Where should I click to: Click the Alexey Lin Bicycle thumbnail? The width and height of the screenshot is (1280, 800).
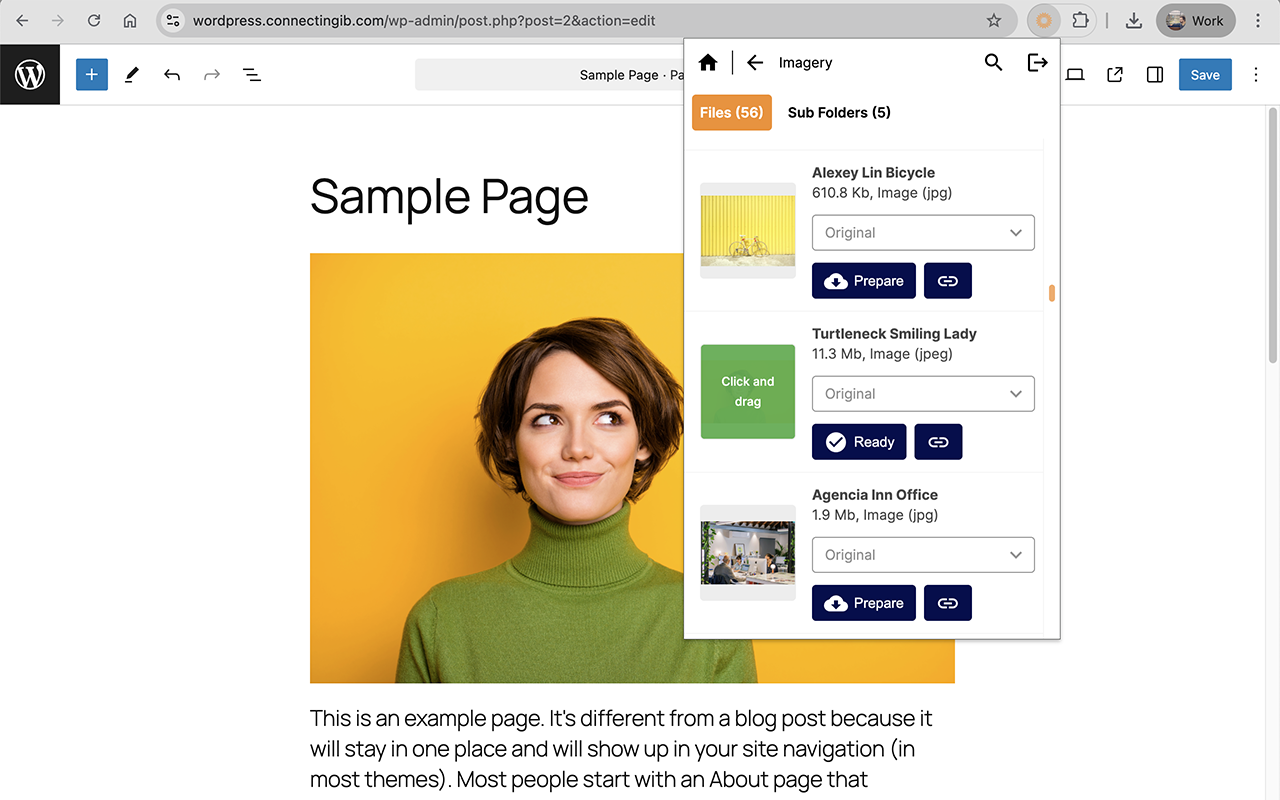[748, 231]
